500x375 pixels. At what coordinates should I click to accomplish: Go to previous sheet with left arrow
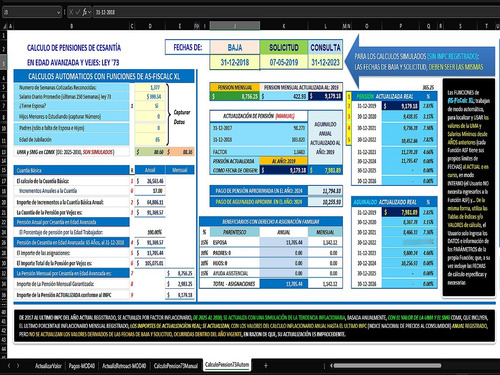[9, 366]
